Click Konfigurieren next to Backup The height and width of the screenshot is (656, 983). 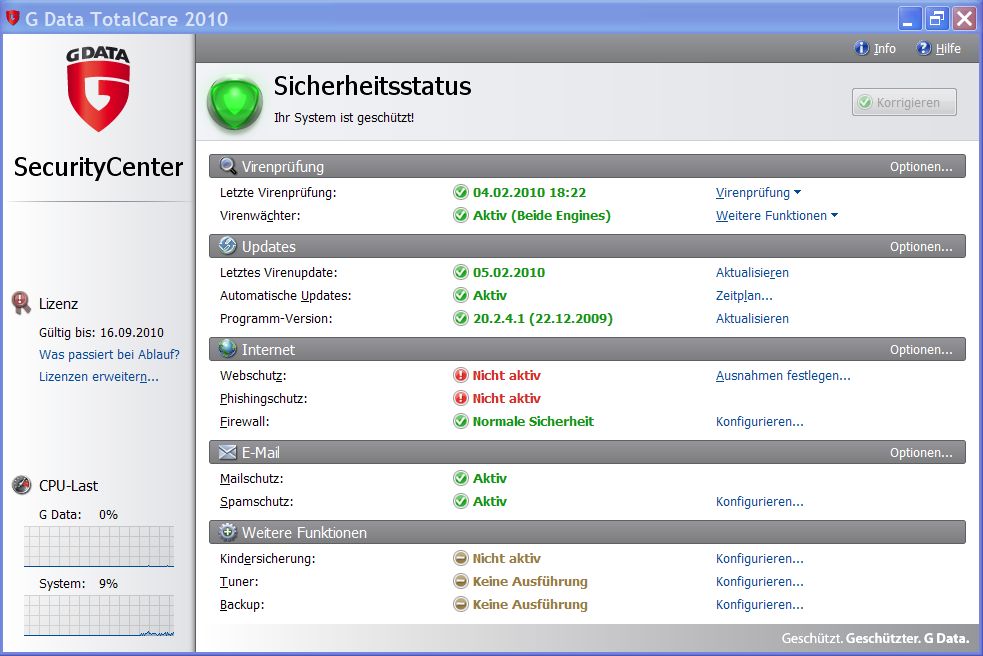click(759, 605)
